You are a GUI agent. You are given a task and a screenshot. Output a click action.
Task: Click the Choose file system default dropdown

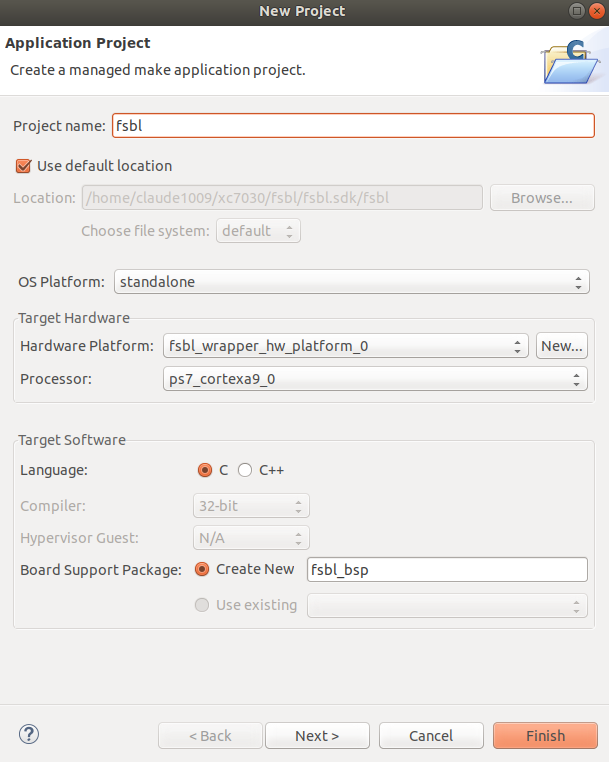[x=258, y=231]
